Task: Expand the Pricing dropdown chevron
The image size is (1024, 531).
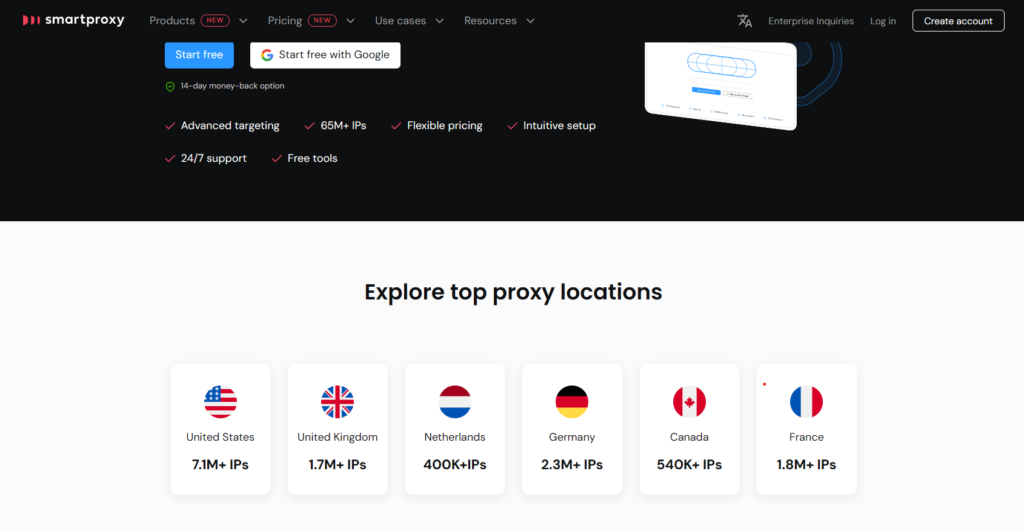Action: click(351, 21)
